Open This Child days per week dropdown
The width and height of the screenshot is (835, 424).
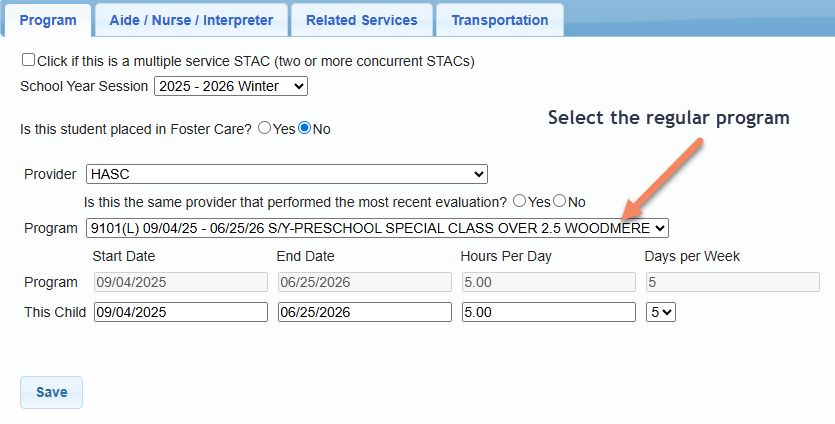pos(661,312)
